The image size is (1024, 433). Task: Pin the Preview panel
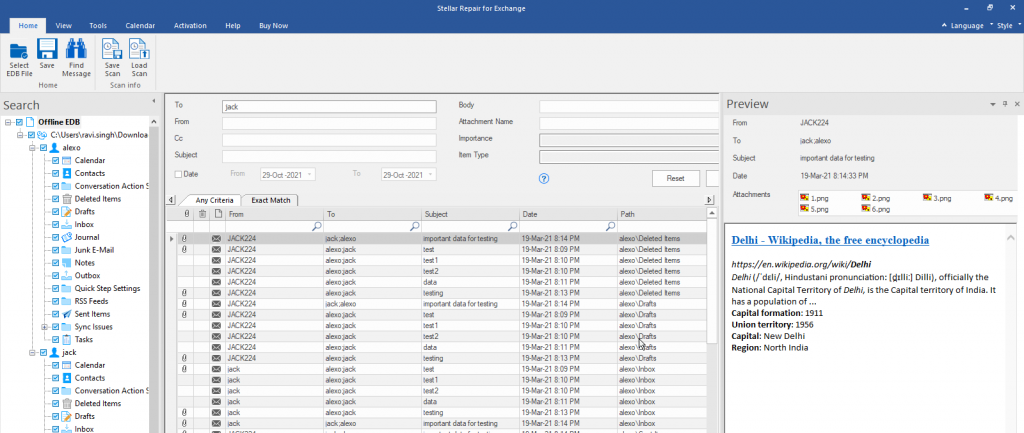coord(1005,104)
